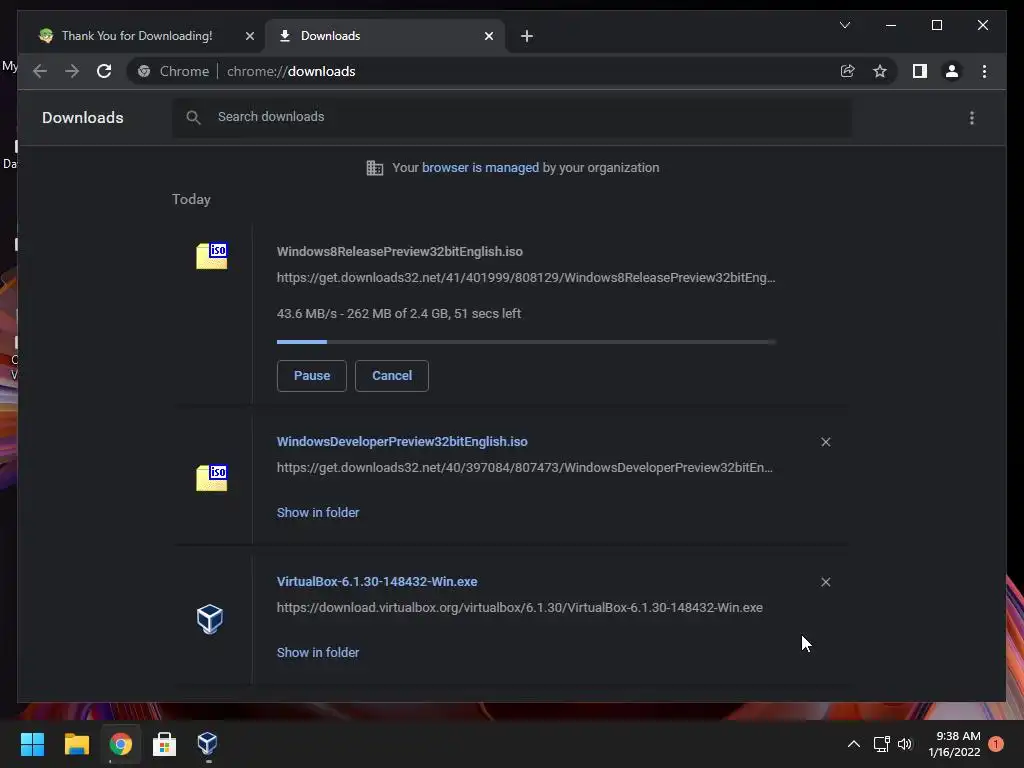Open the network tray icon
Image resolution: width=1024 pixels, height=768 pixels.
coord(882,744)
